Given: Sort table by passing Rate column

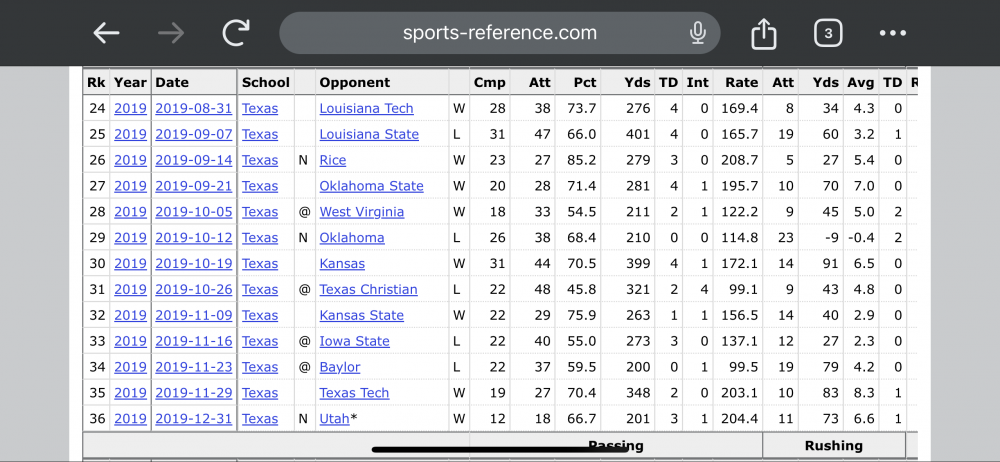Looking at the screenshot, I should click(x=741, y=82).
